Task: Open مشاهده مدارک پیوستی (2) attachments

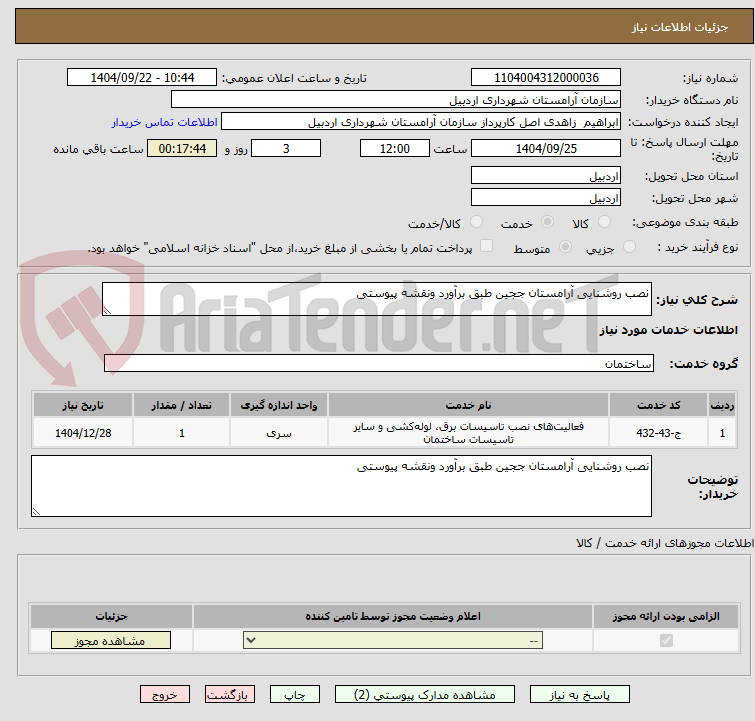Action: 425,695
